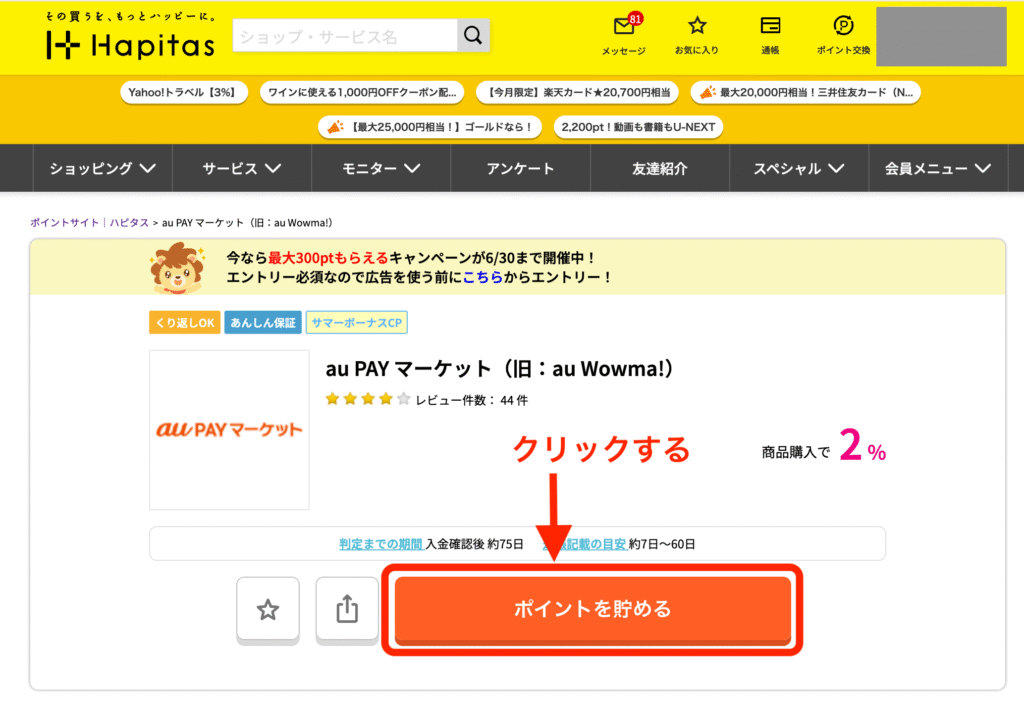Click the 判定までの期間 link
Viewport: 1024px width, 703px height.
tap(381, 544)
